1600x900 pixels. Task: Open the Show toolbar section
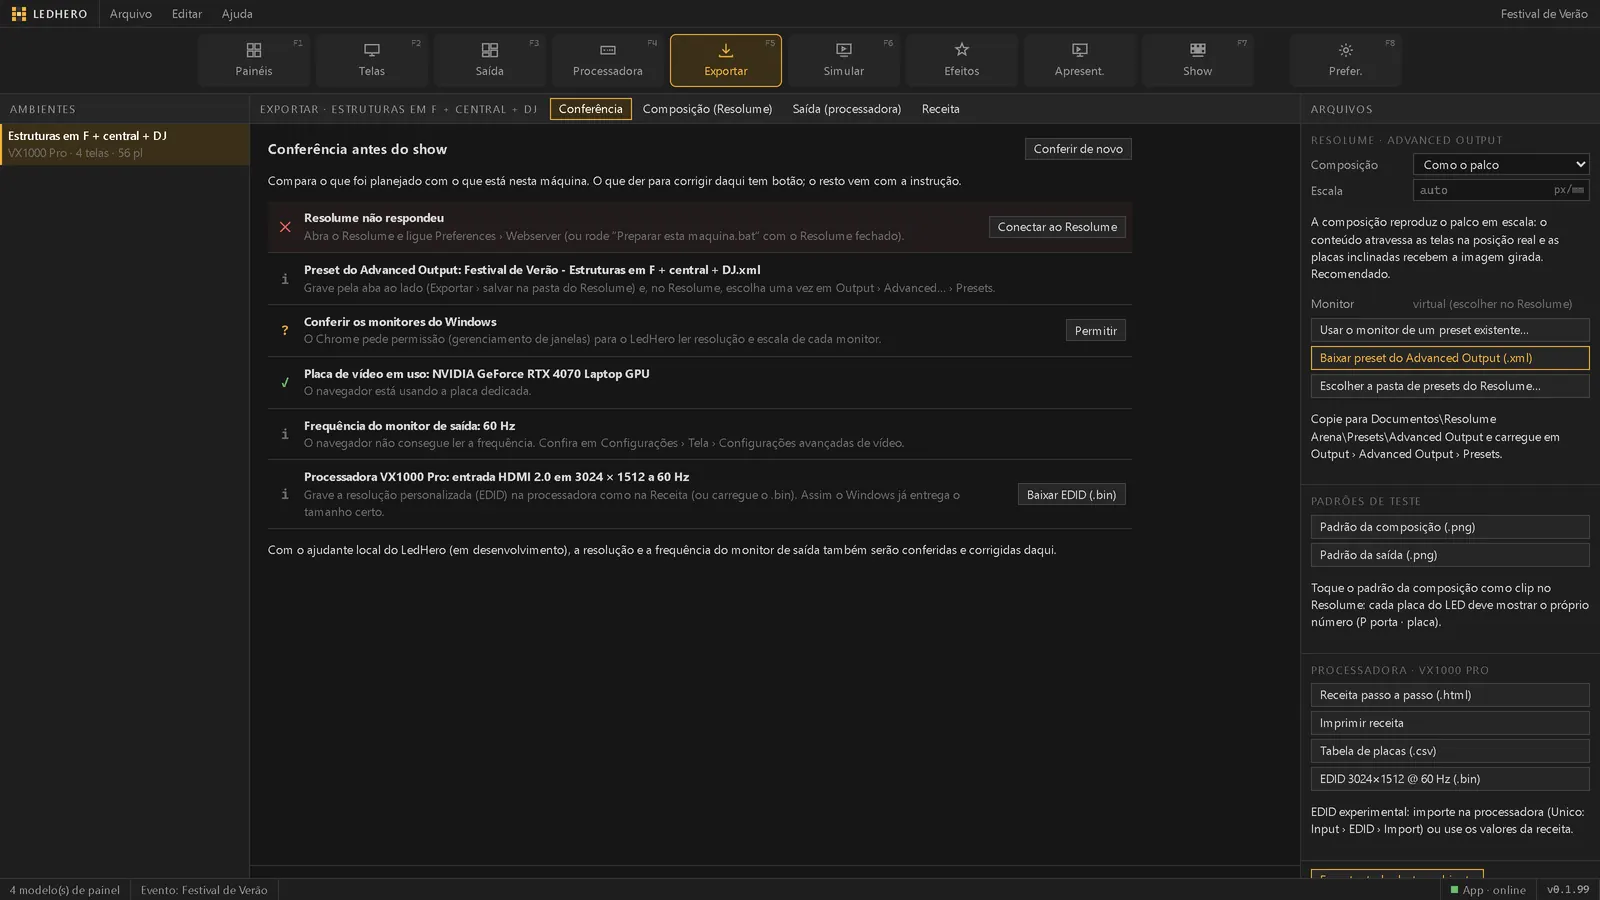1198,60
